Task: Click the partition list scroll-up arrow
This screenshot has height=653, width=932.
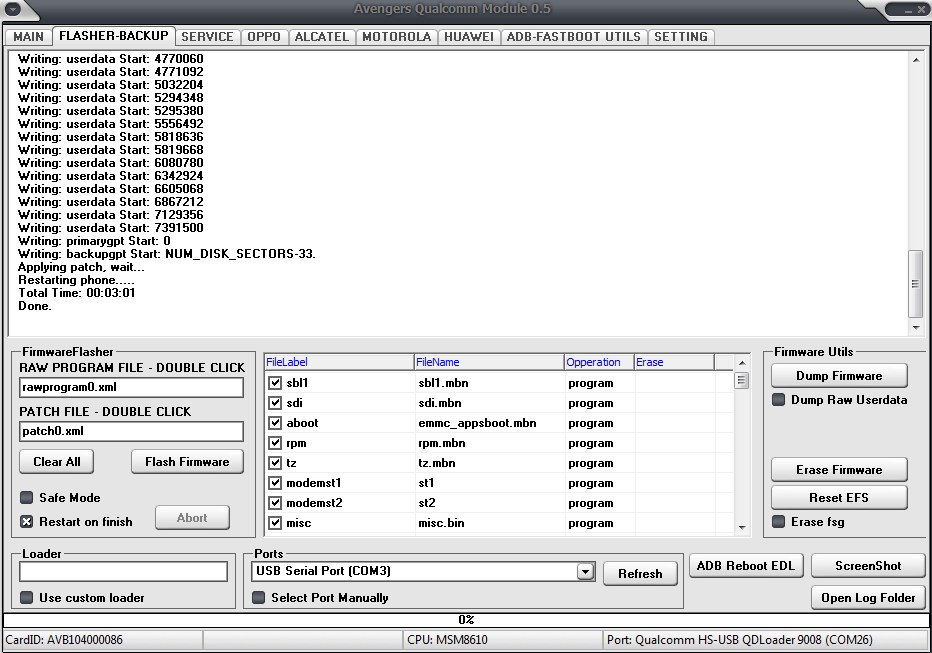Action: (x=742, y=362)
